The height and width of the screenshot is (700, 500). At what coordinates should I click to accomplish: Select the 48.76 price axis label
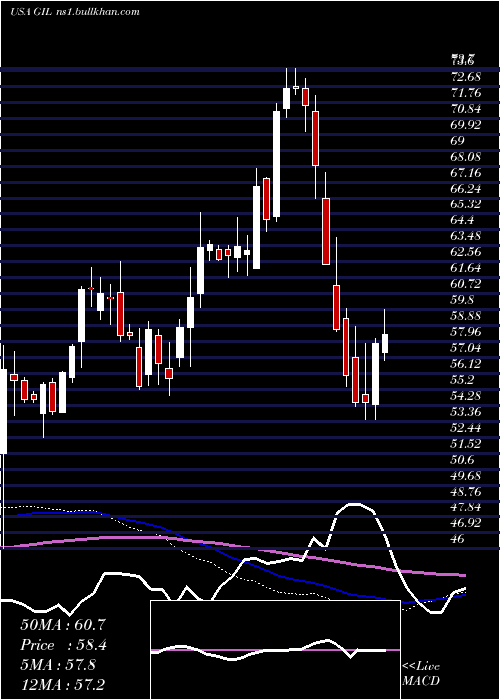click(466, 492)
